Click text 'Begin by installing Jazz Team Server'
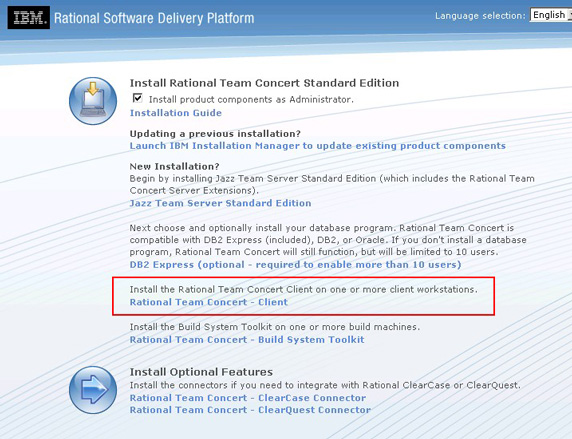Screen dimensions: 572x439 [x=214, y=178]
